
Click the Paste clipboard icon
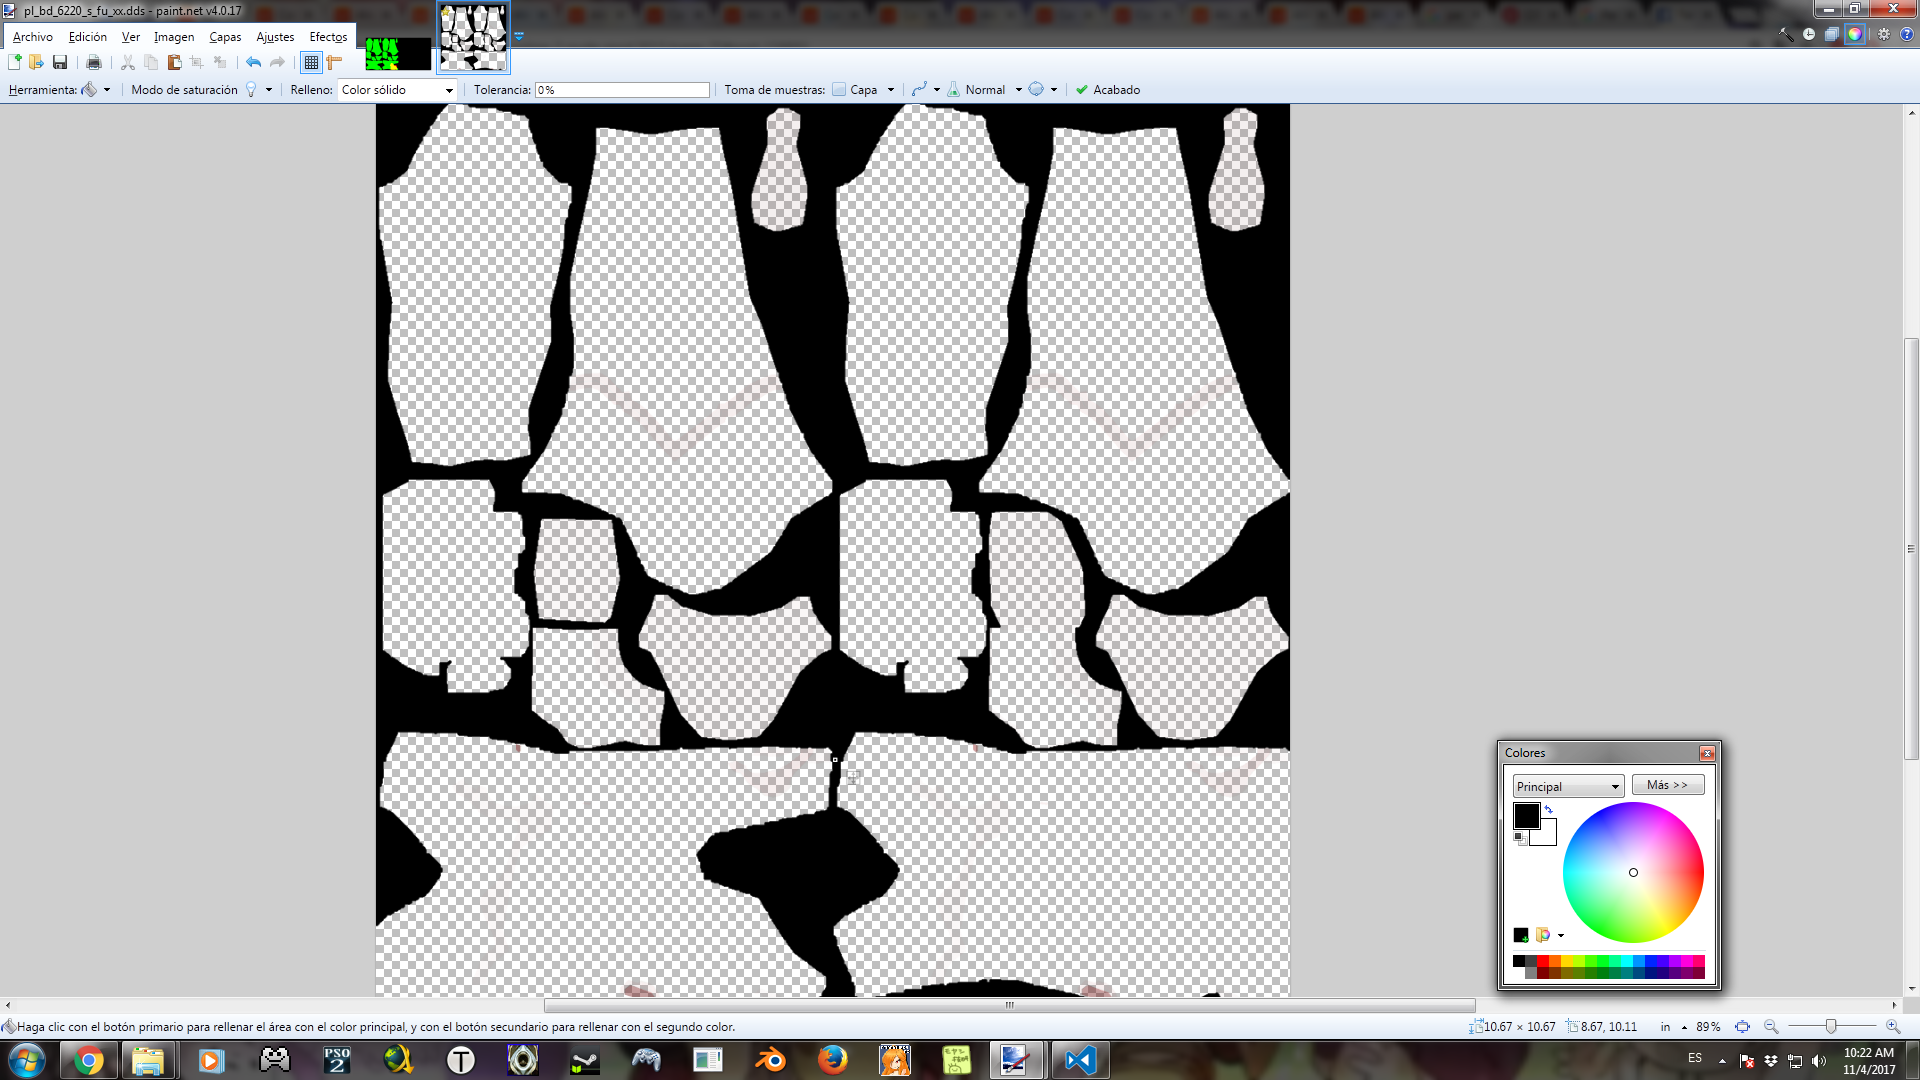click(174, 62)
